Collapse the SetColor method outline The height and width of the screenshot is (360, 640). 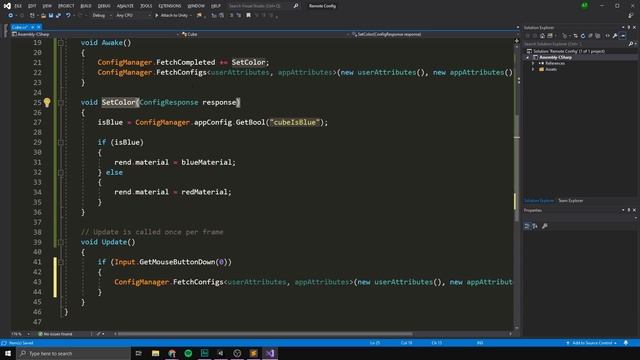[x=60, y=102]
